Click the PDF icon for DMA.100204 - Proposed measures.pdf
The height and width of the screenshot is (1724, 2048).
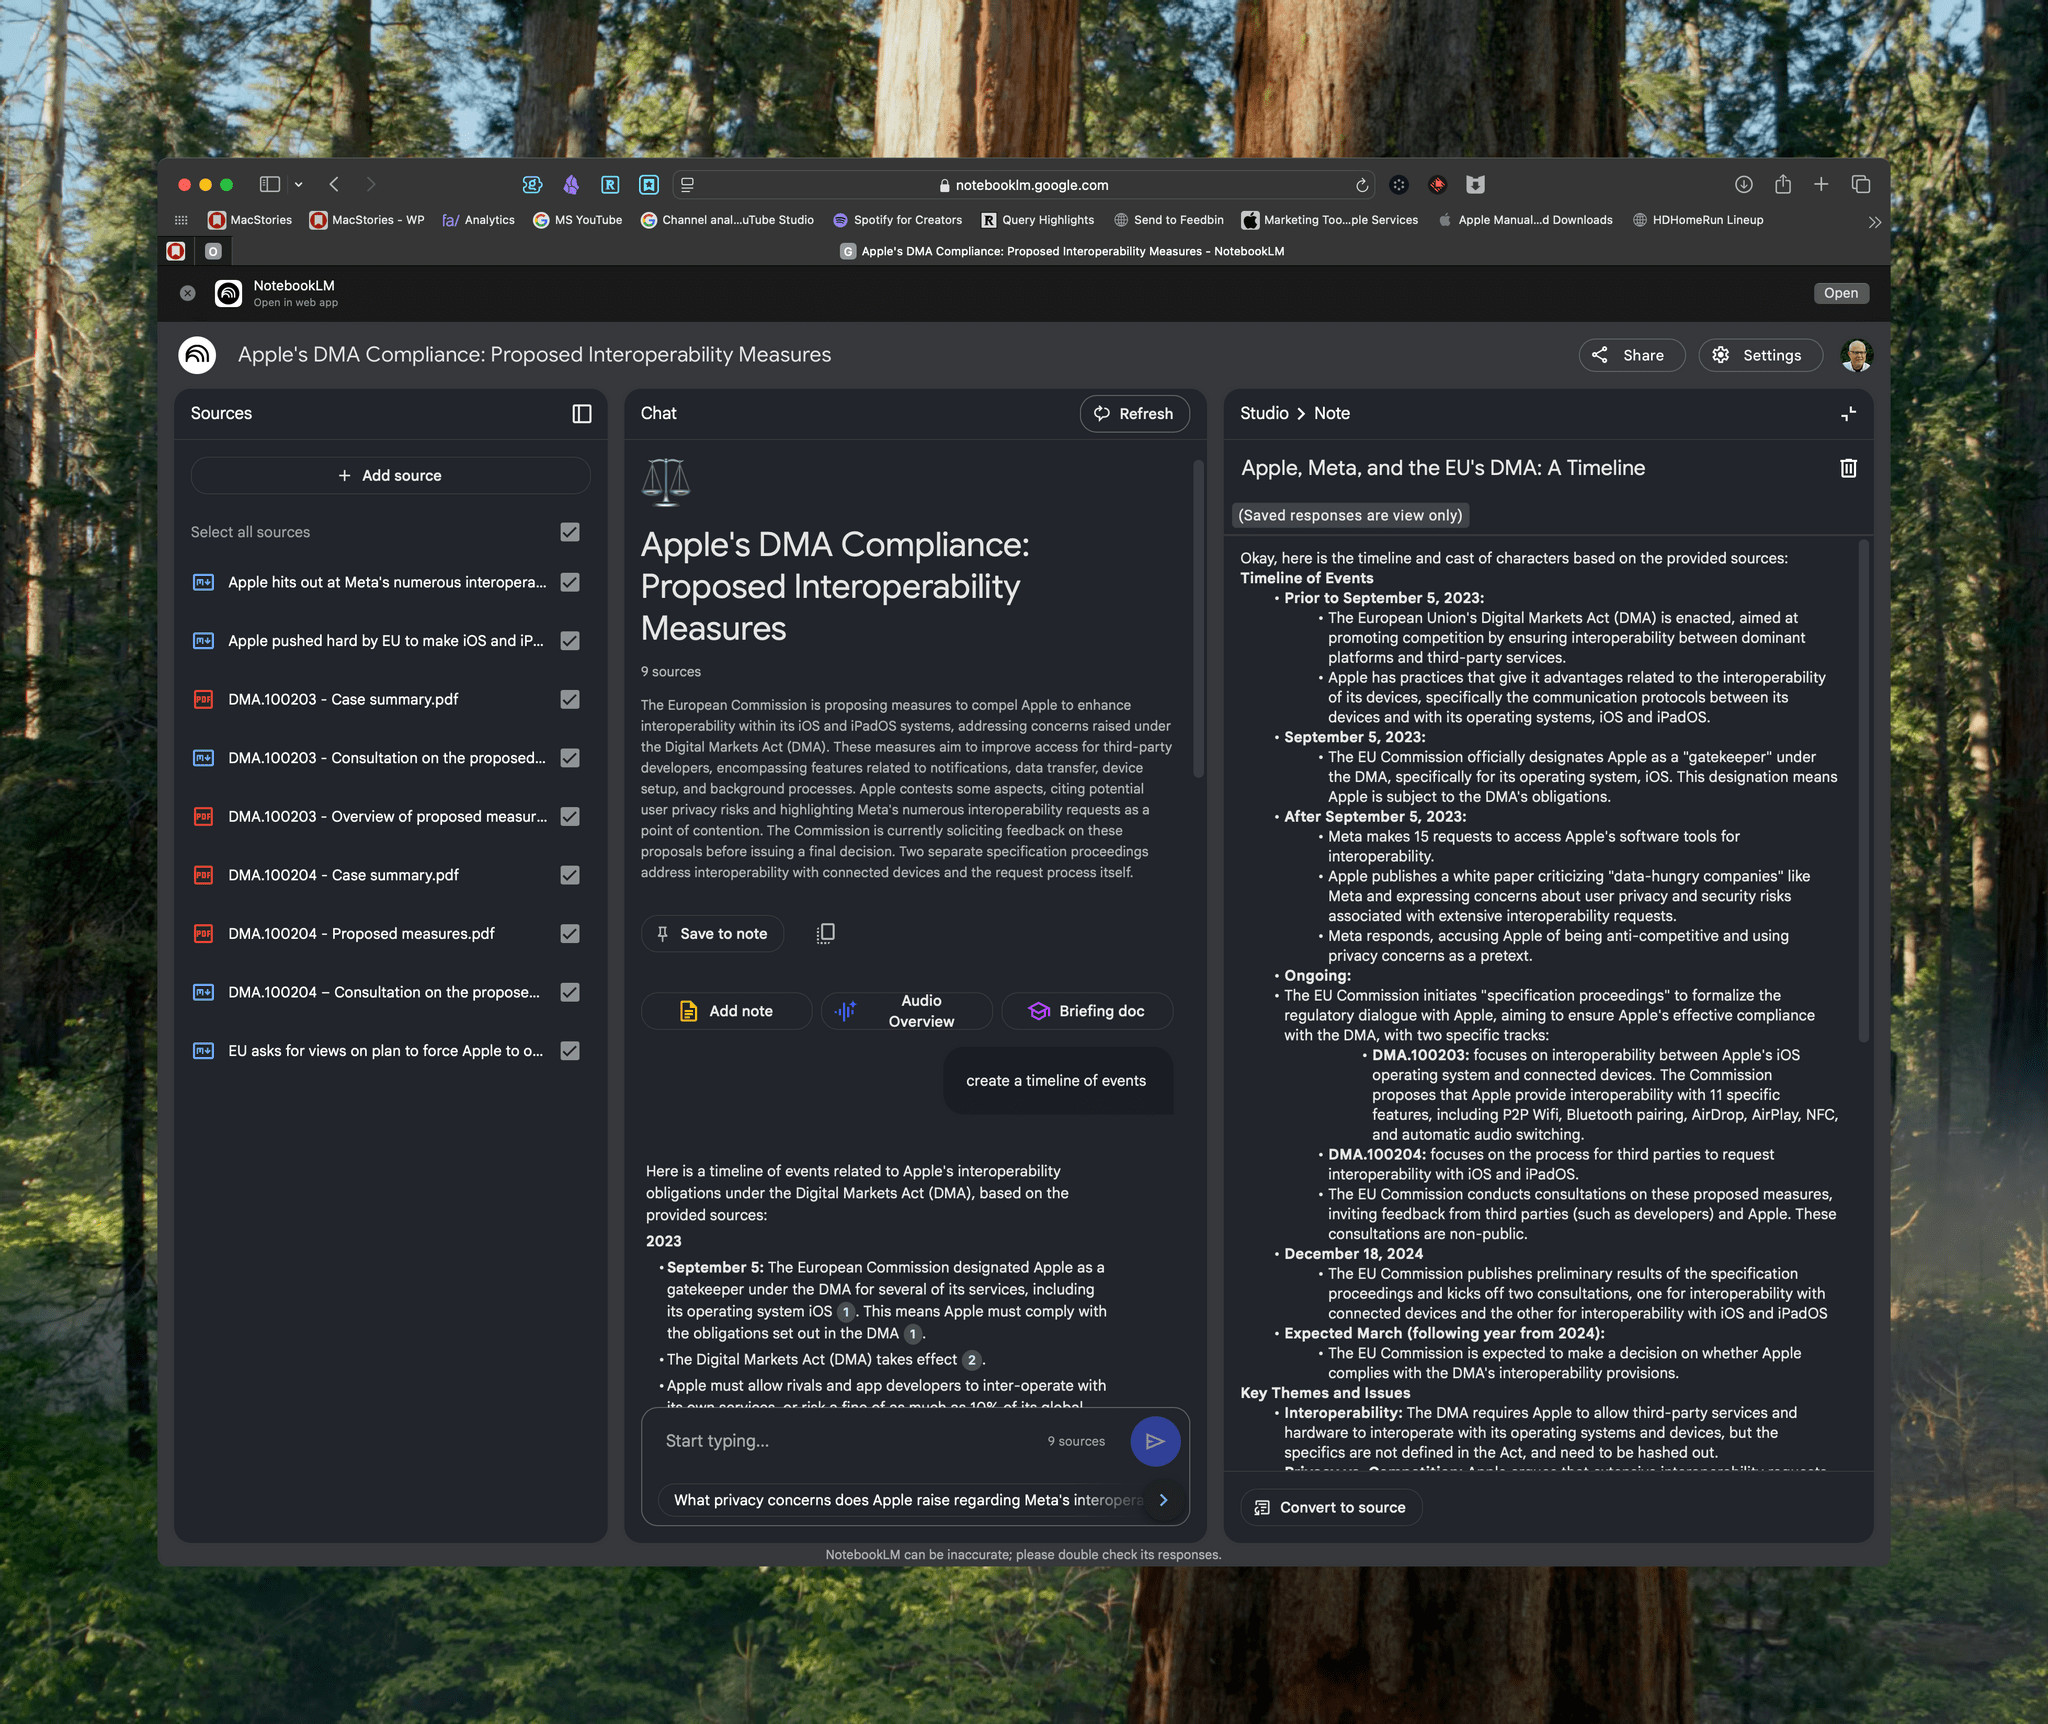click(203, 934)
